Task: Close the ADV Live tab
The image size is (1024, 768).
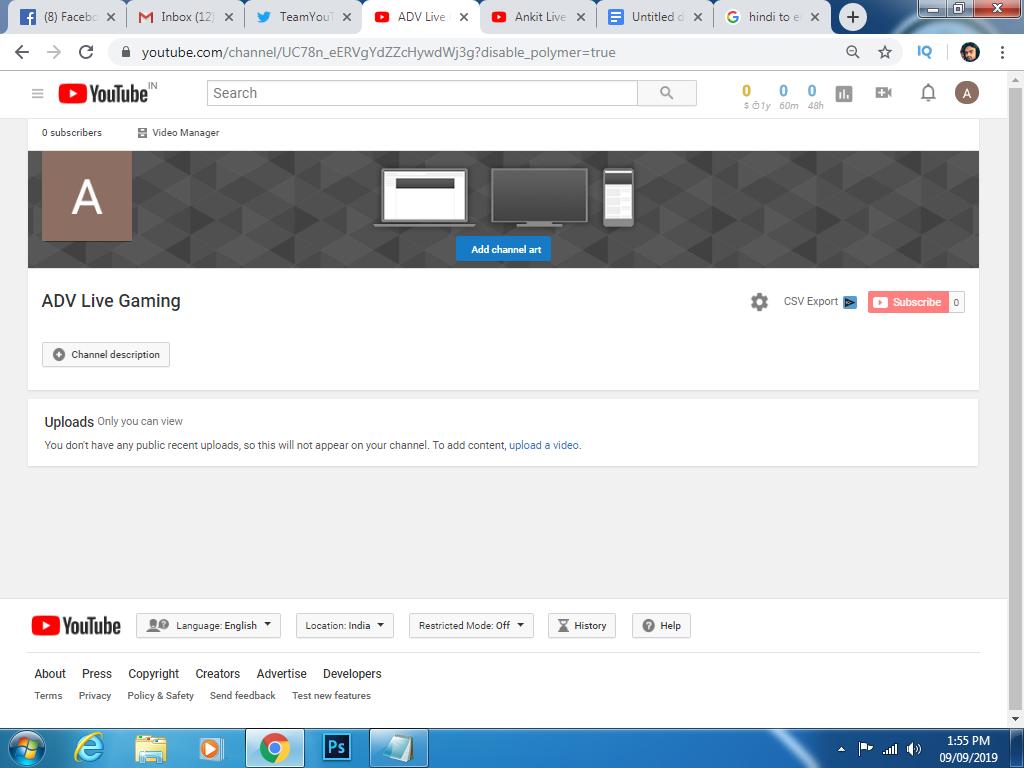Action: 464,17
